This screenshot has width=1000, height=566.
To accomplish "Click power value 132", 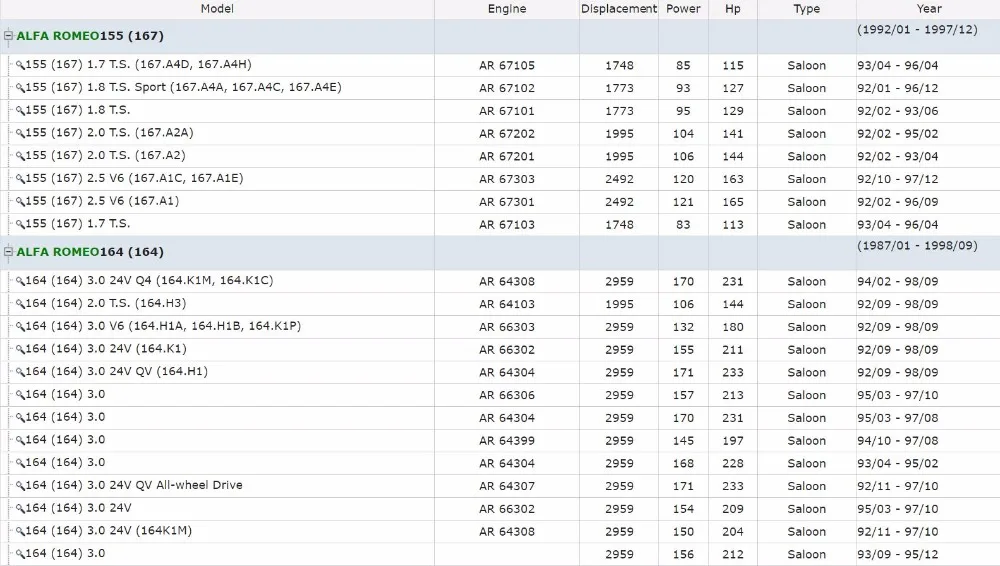I will pyautogui.click(x=683, y=327).
